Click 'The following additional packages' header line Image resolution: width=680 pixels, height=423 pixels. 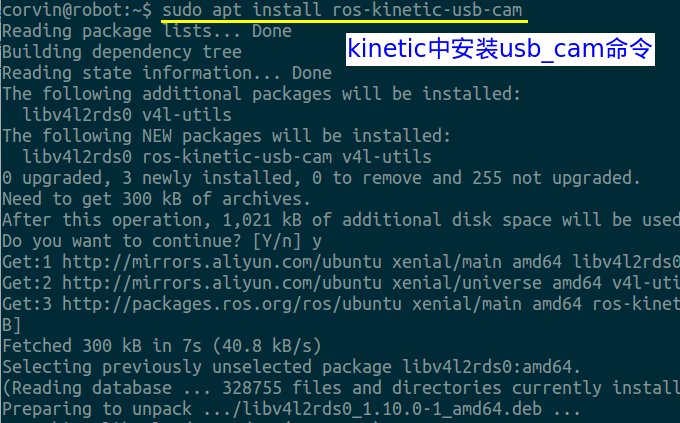262,94
